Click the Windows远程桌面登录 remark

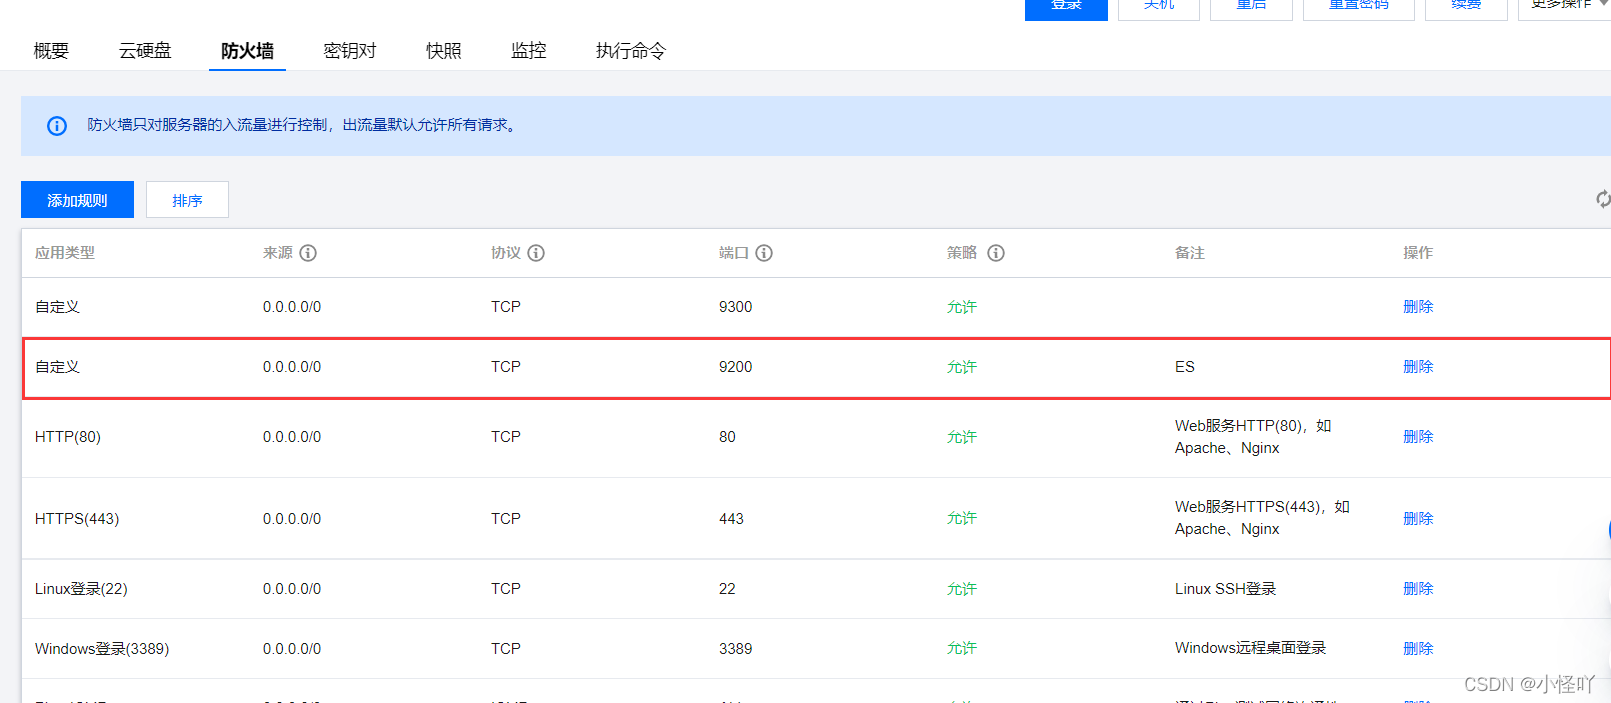1250,648
